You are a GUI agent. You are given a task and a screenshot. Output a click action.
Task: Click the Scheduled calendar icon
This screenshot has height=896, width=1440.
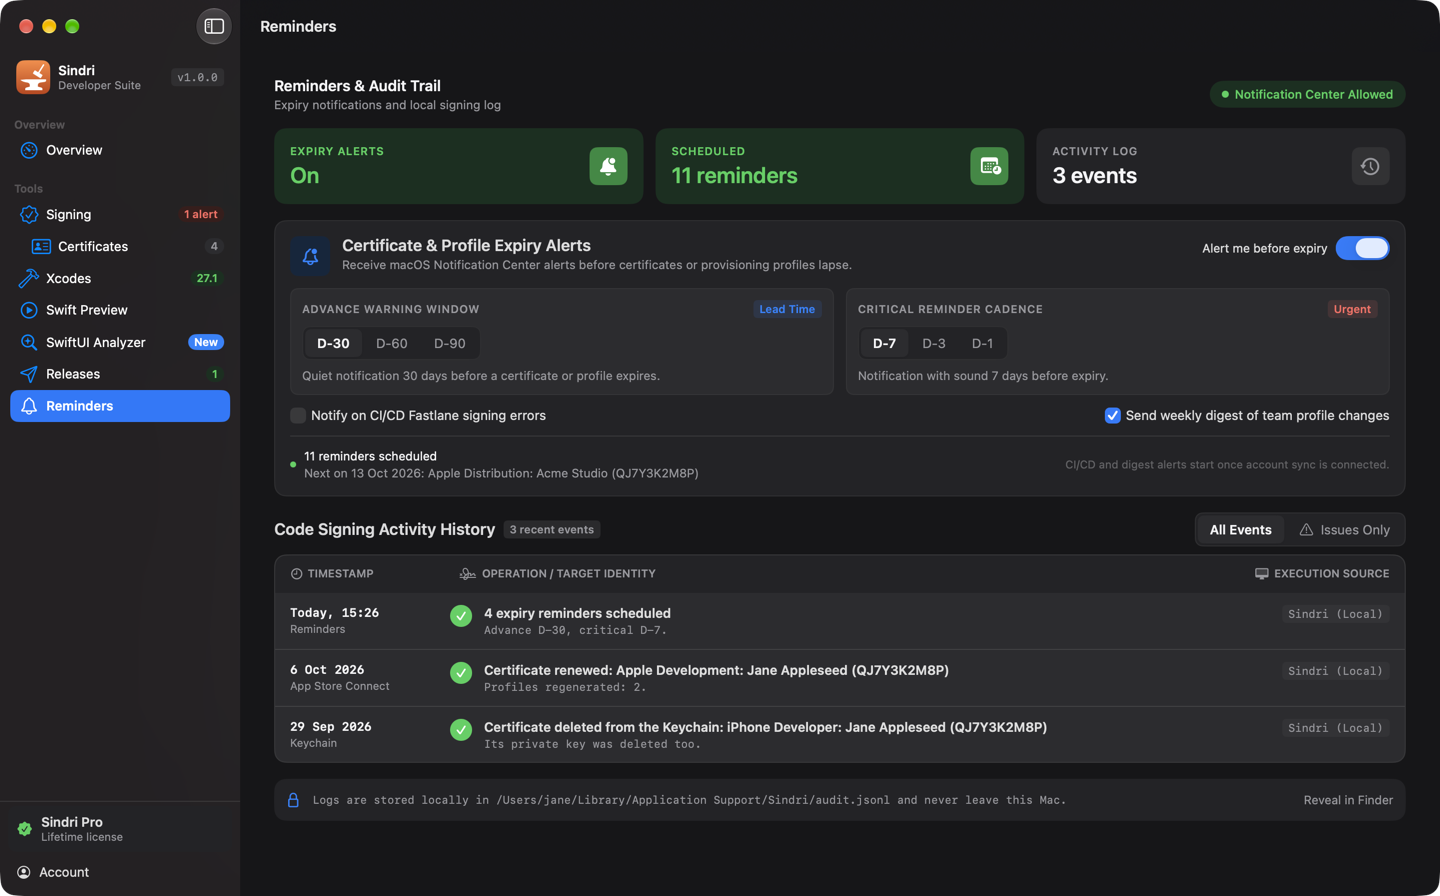click(x=989, y=166)
